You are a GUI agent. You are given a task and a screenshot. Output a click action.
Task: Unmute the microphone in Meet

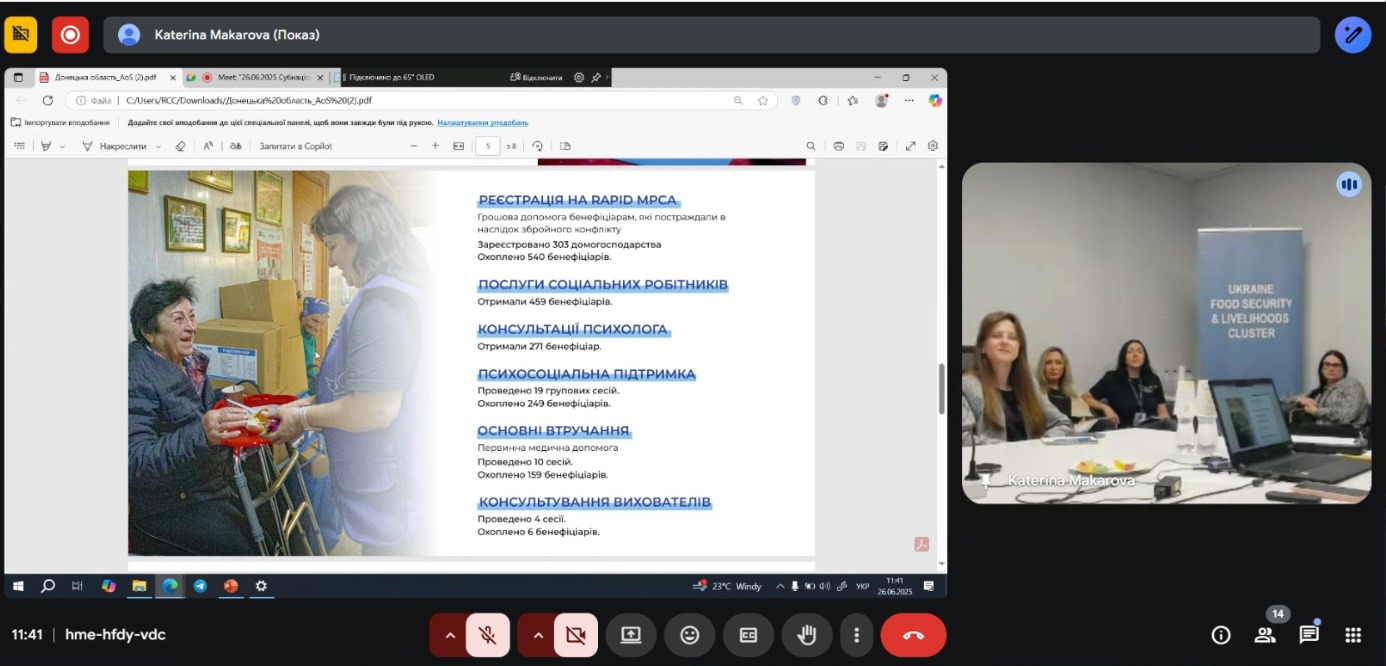pos(487,635)
